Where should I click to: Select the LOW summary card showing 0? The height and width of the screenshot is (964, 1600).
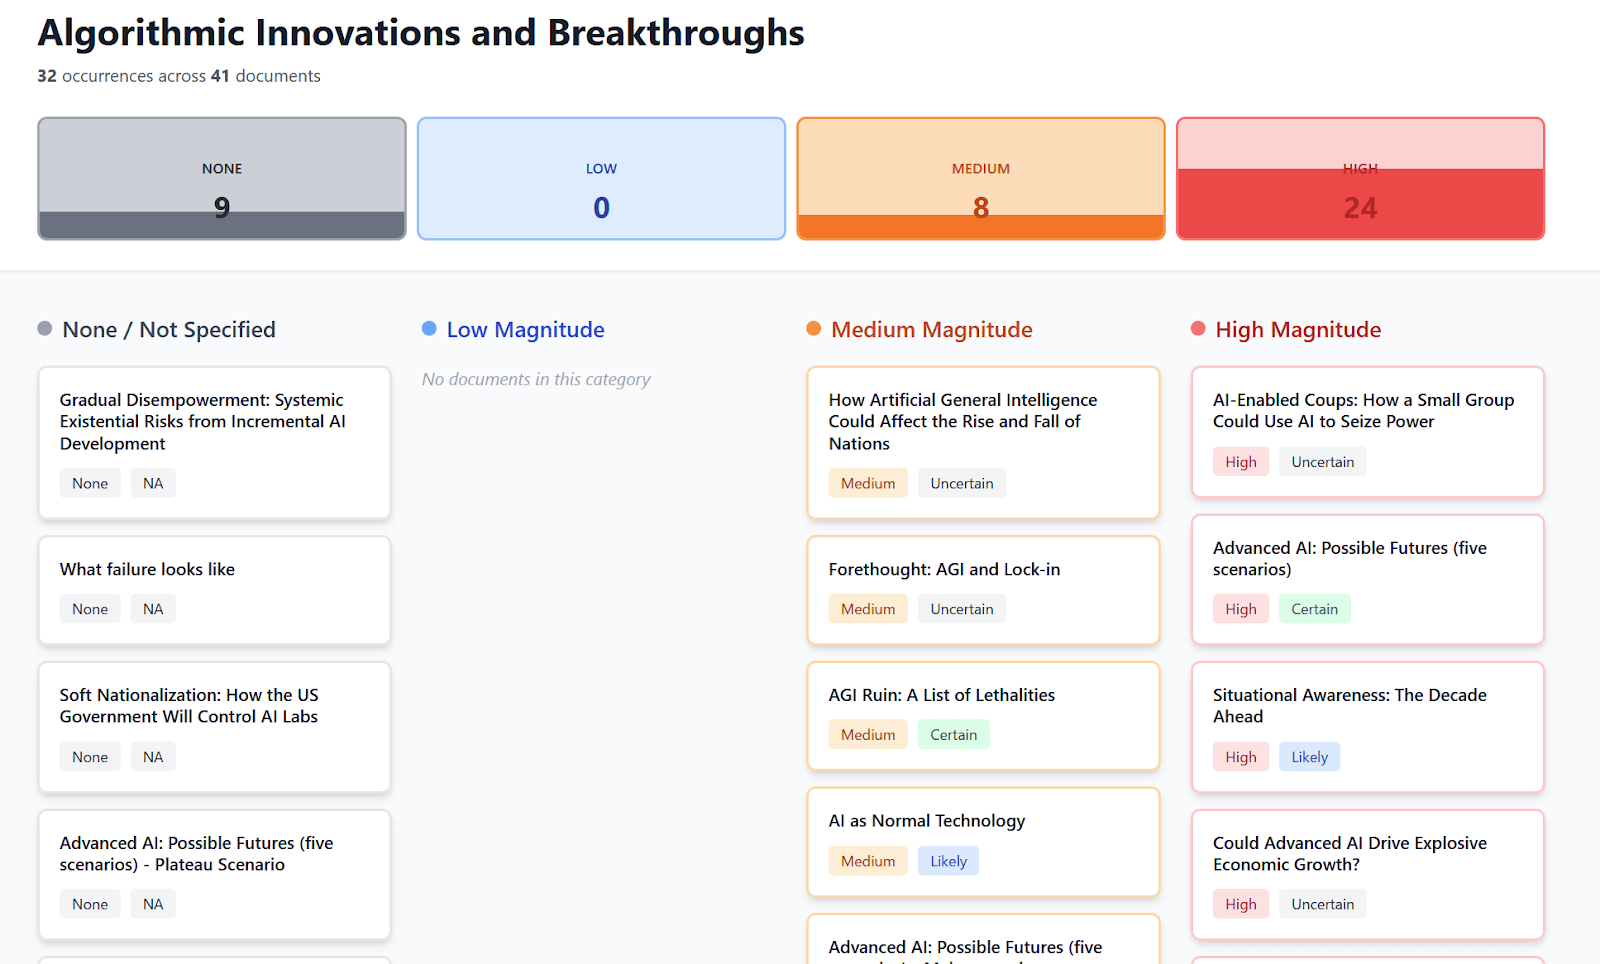(601, 179)
